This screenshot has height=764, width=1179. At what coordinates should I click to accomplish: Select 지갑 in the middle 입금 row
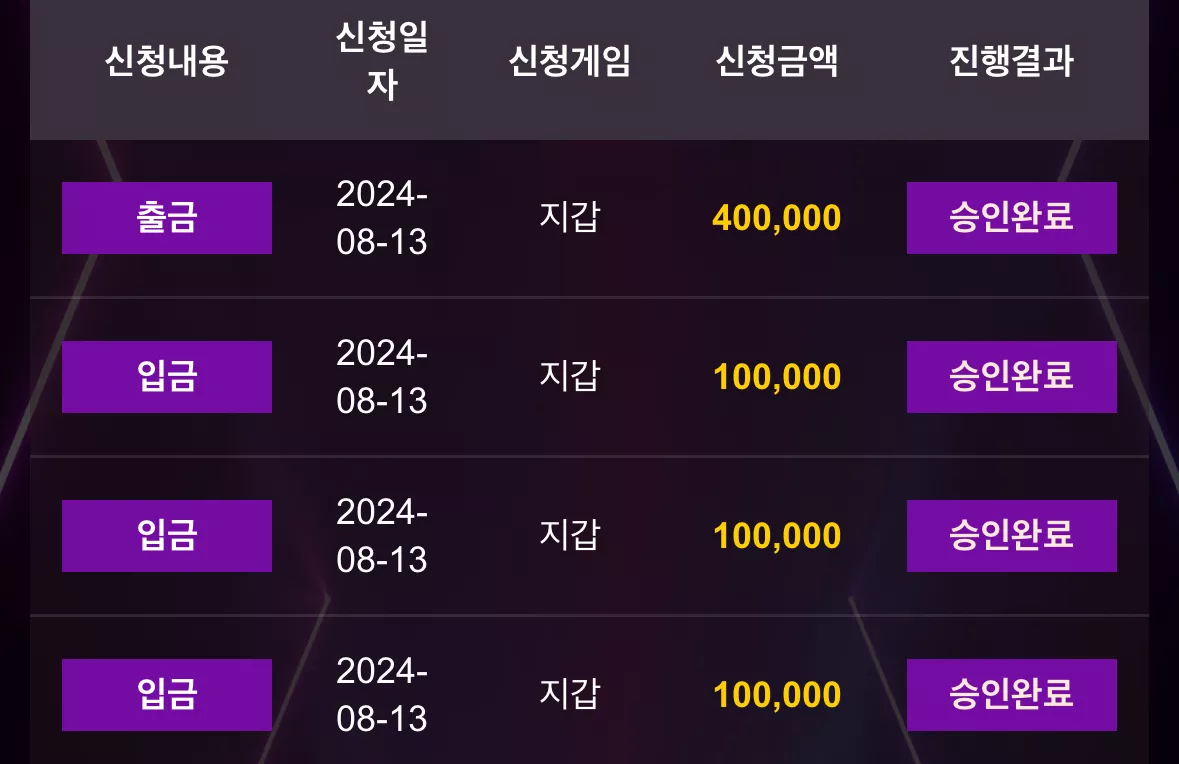569,535
